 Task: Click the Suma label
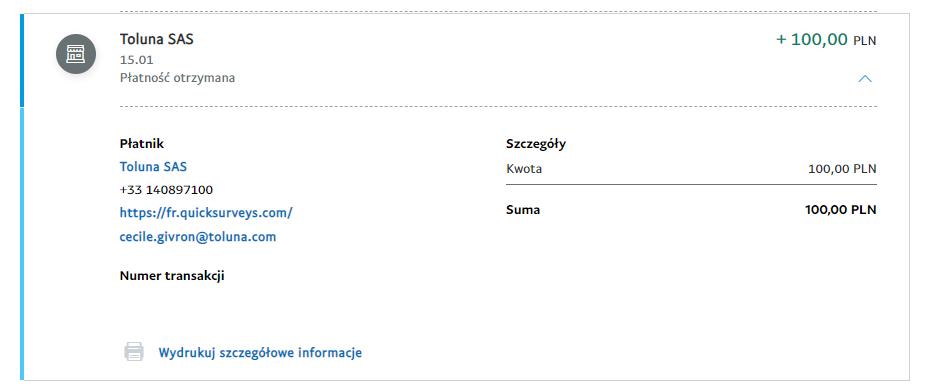tap(523, 210)
